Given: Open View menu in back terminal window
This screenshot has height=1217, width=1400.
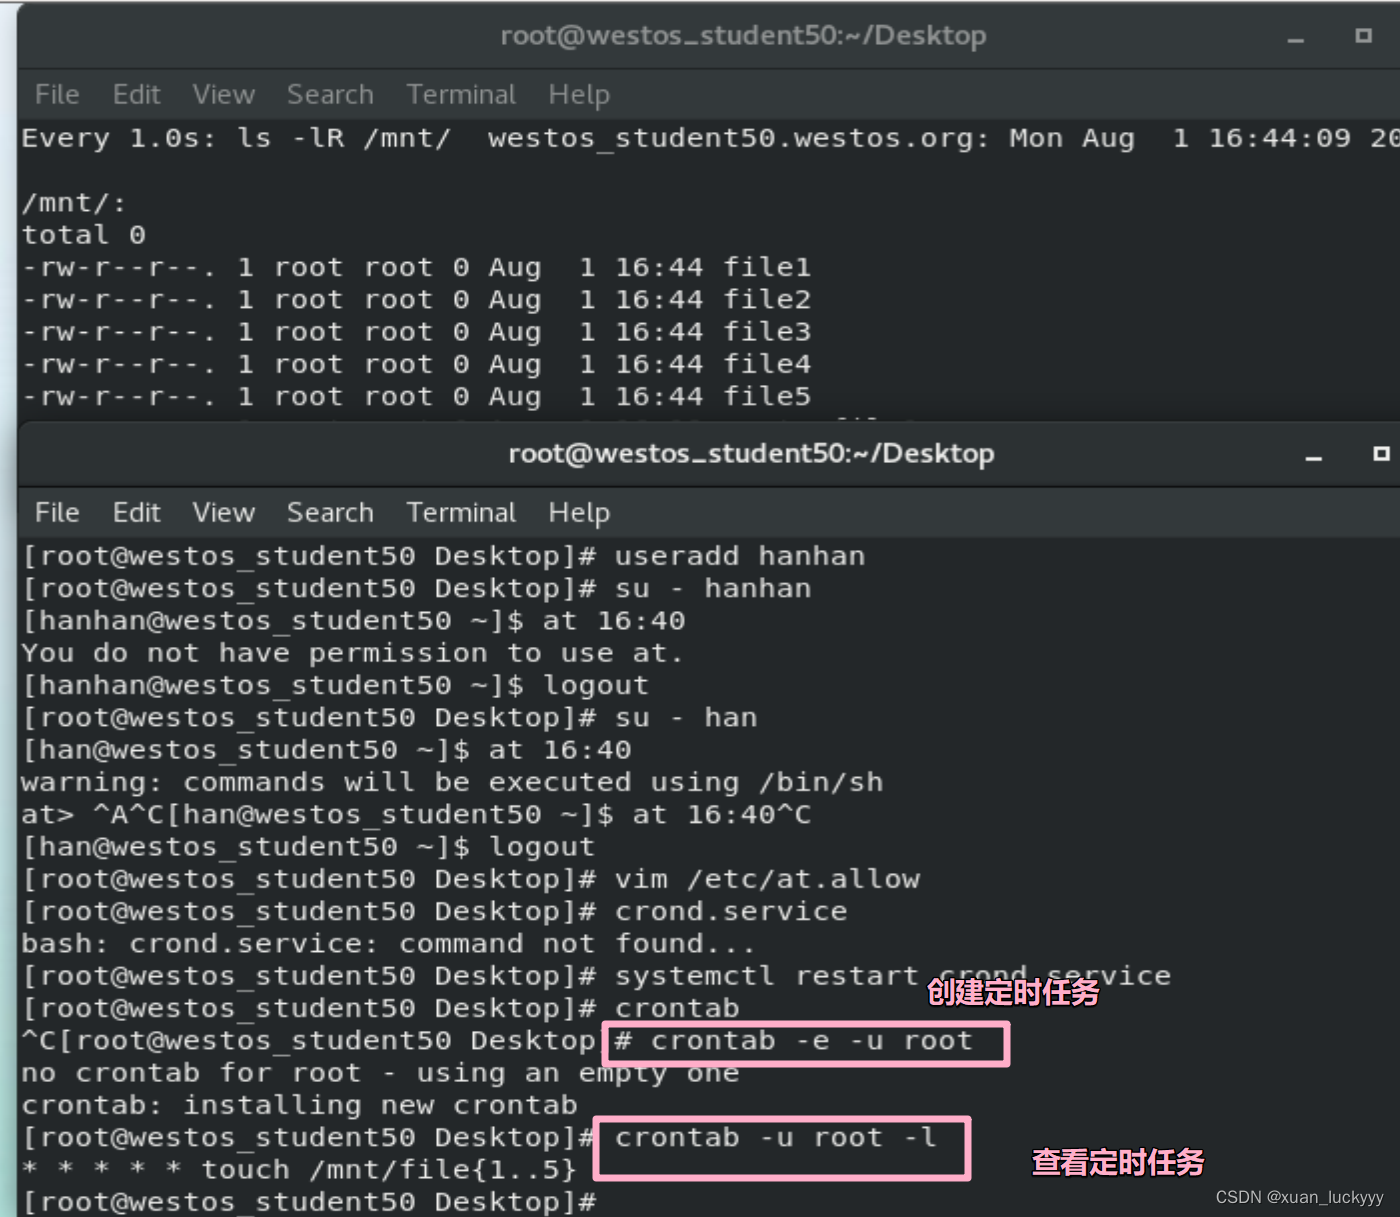Looking at the screenshot, I should [x=224, y=94].
